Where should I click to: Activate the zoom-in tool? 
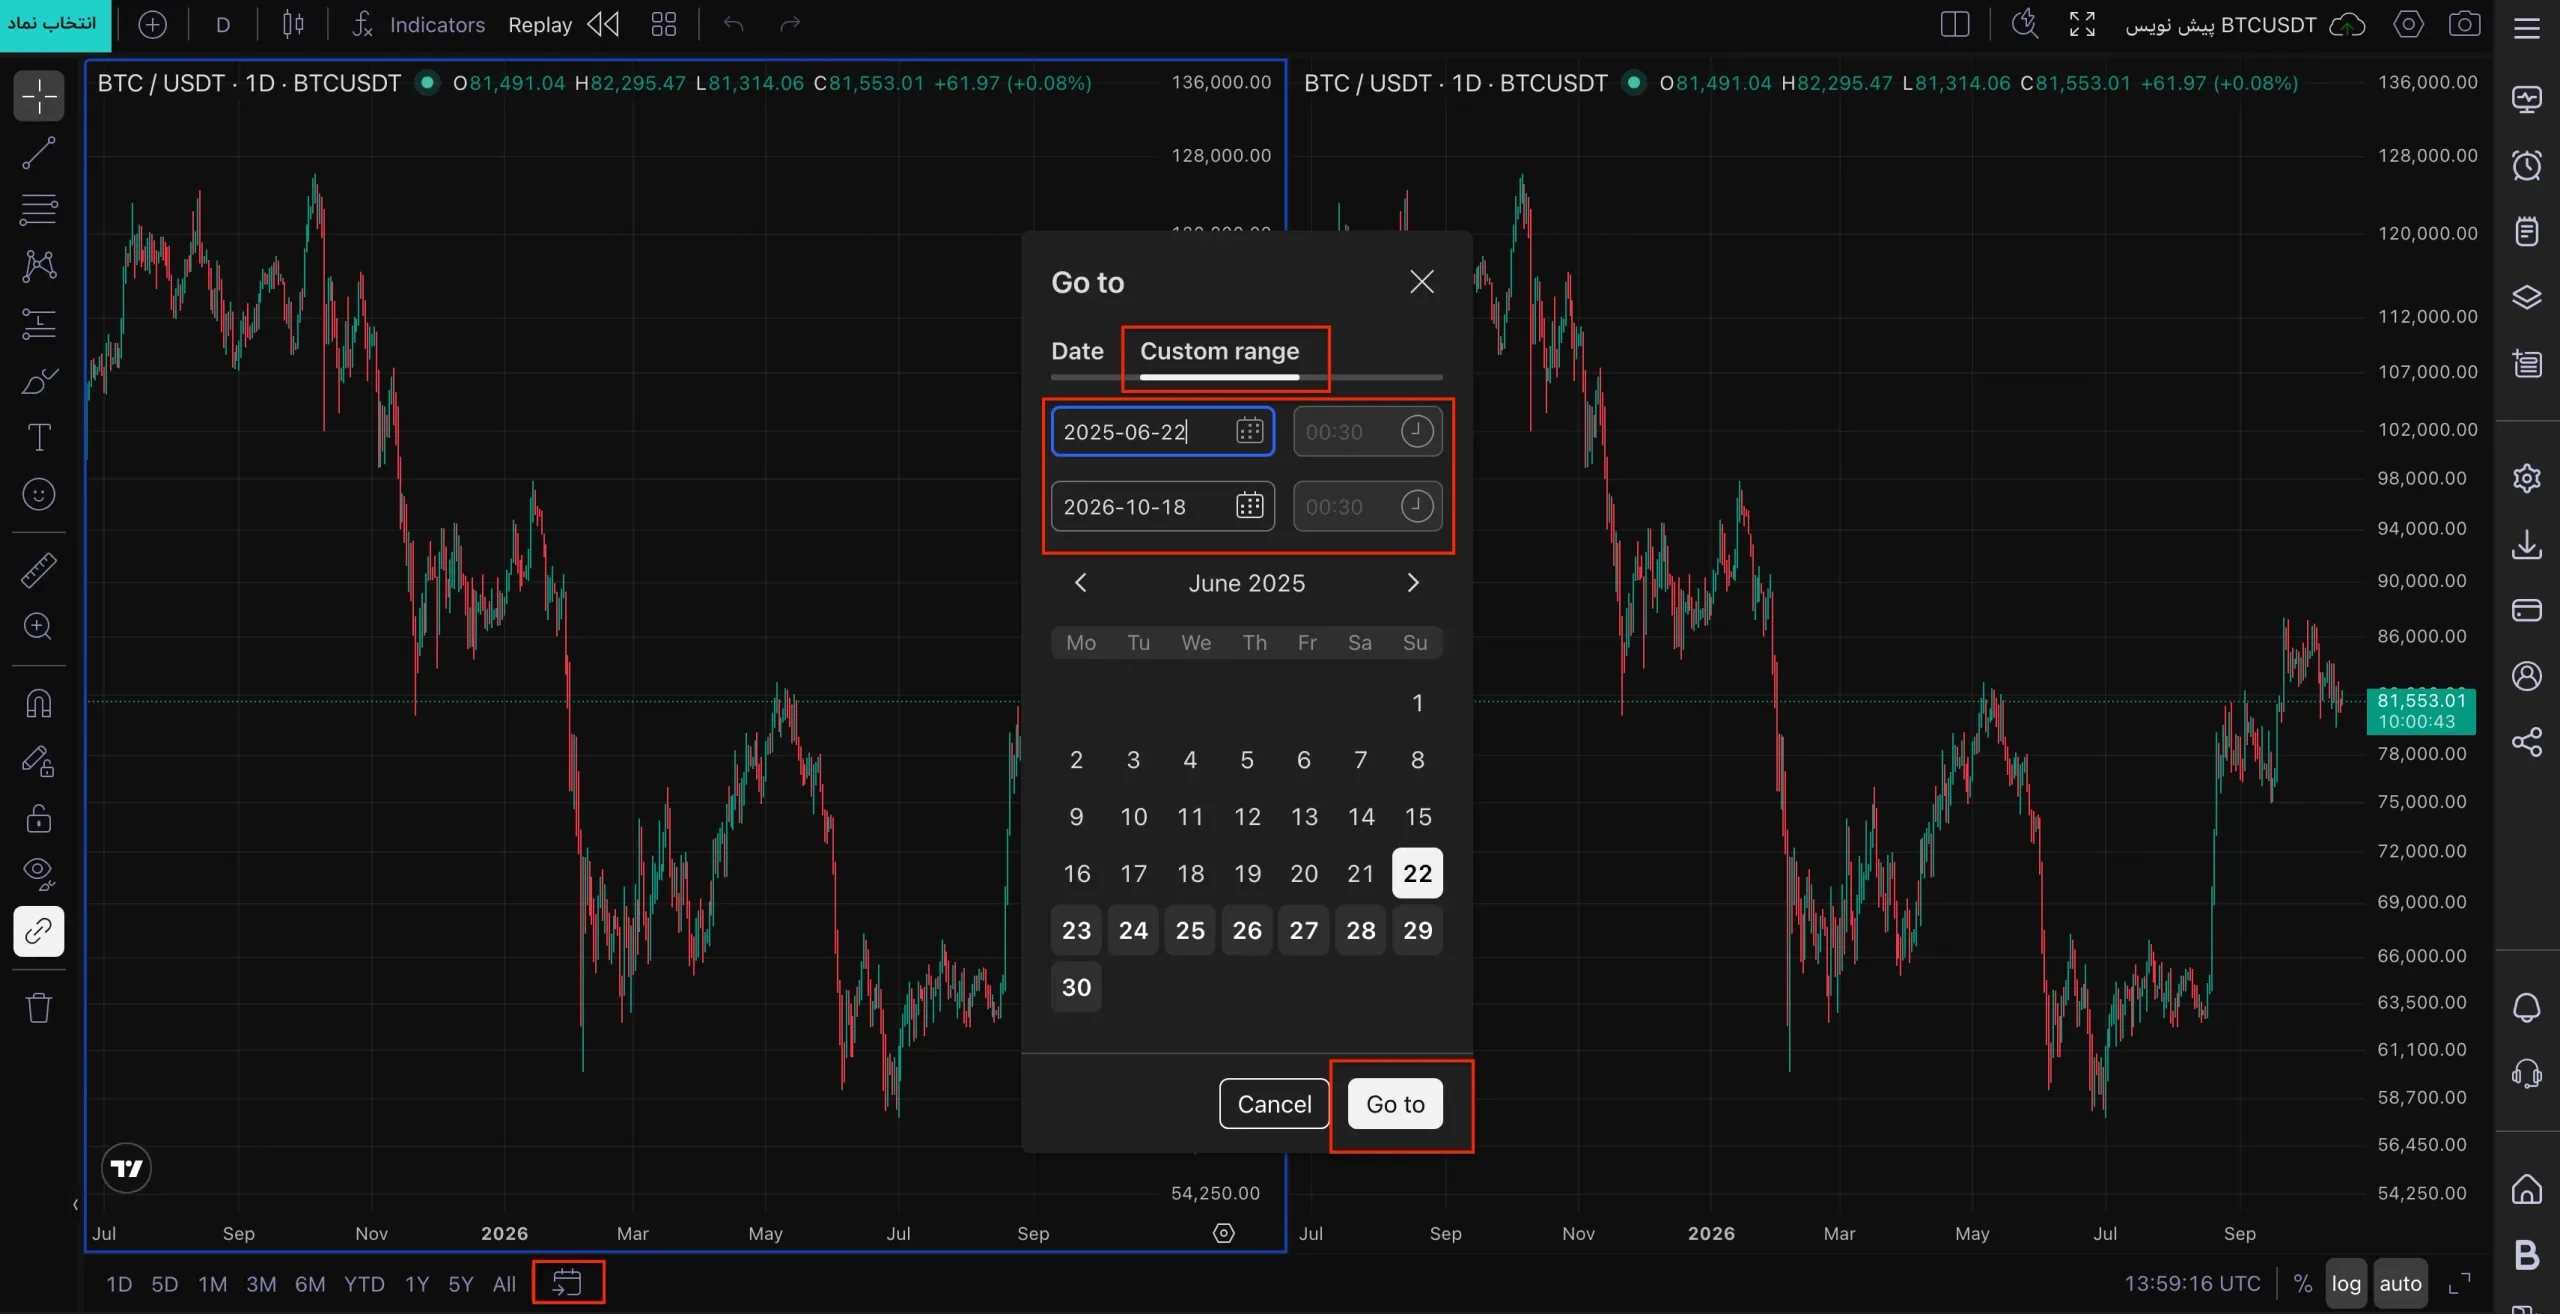(x=39, y=627)
